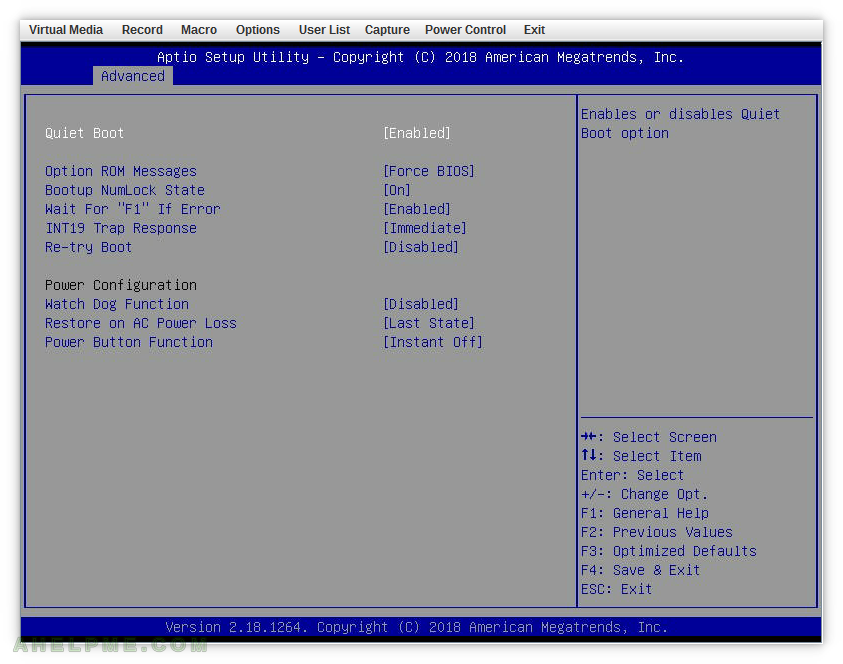The width and height of the screenshot is (843, 664).
Task: Open the Options menu
Action: 258,30
